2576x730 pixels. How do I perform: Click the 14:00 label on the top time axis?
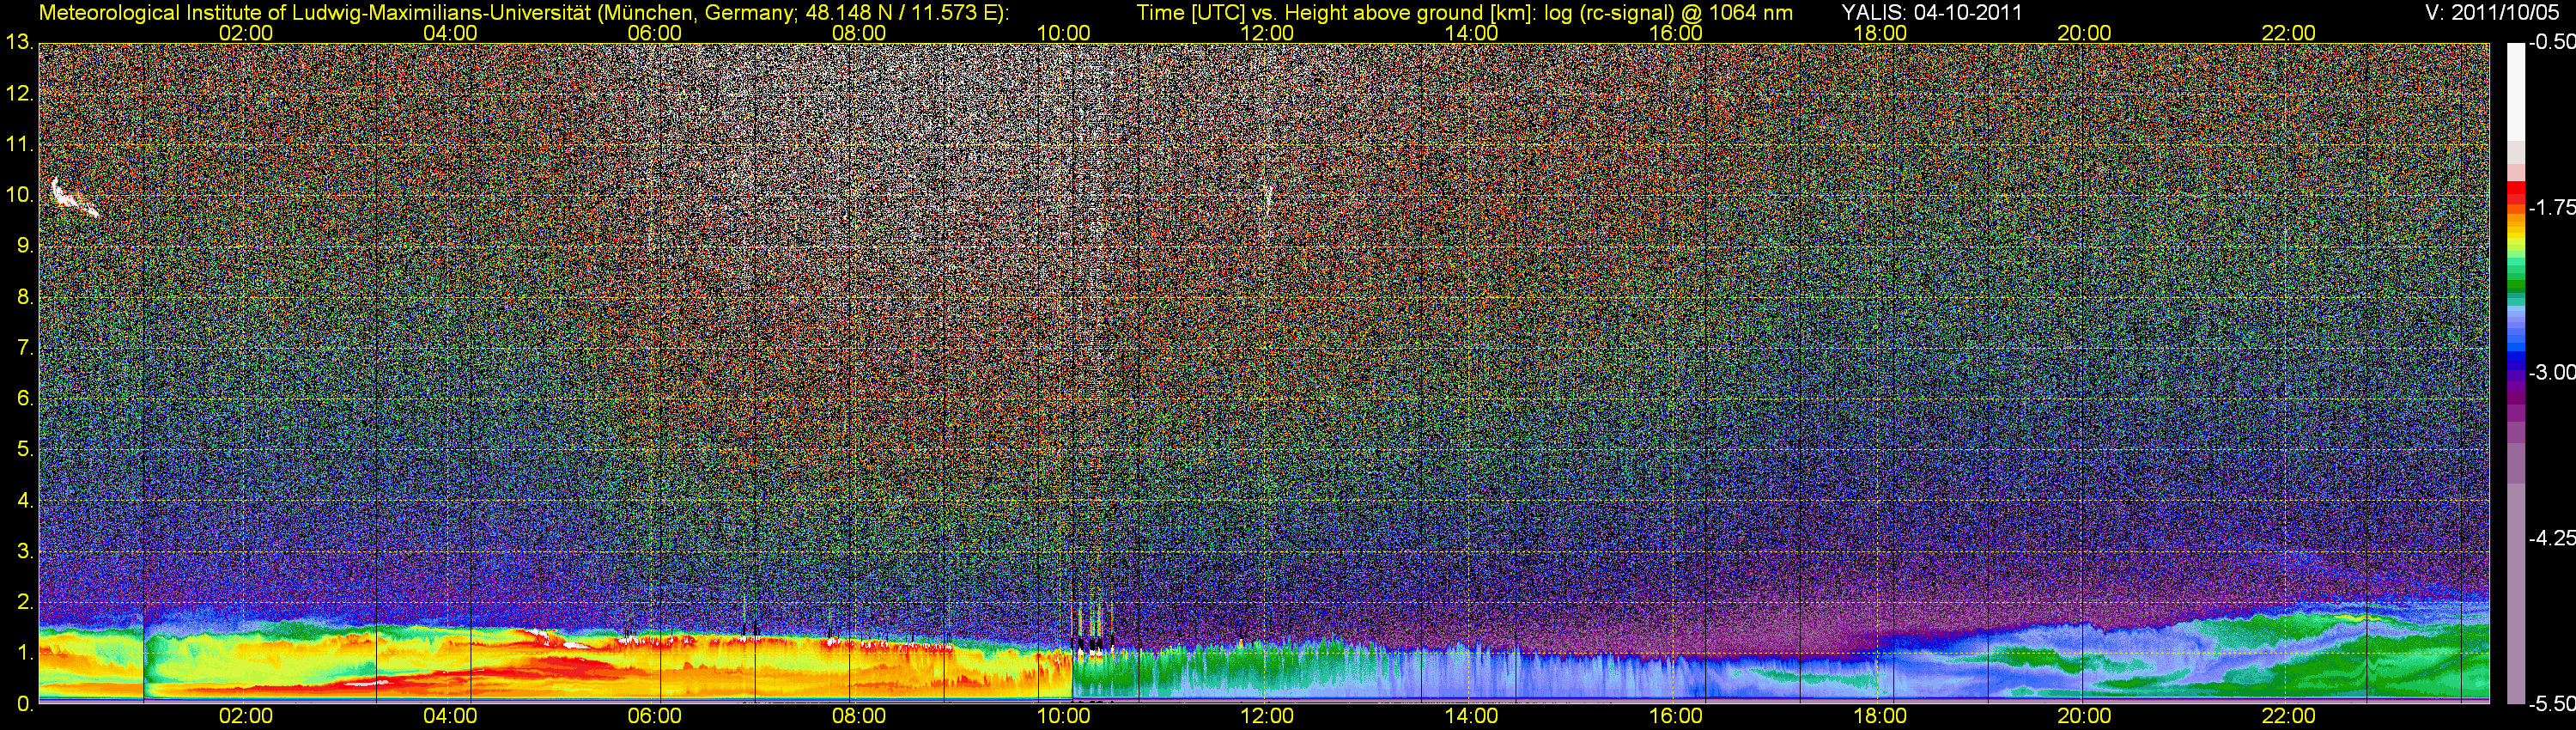click(1471, 33)
